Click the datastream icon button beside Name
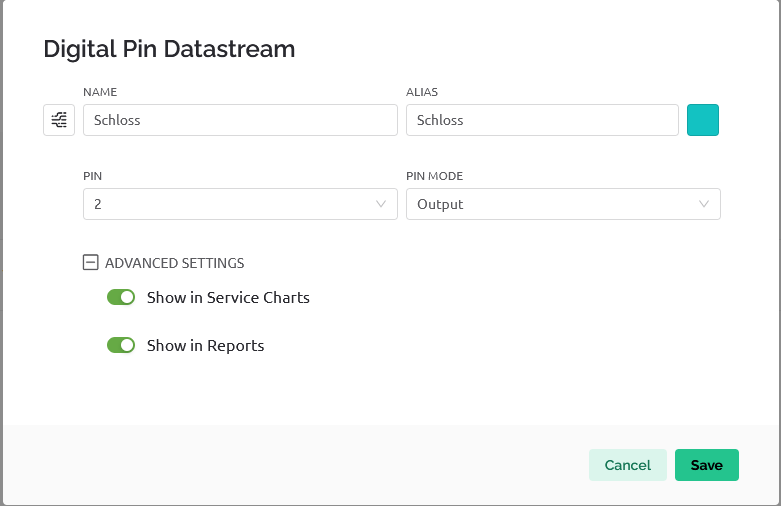 pos(59,120)
